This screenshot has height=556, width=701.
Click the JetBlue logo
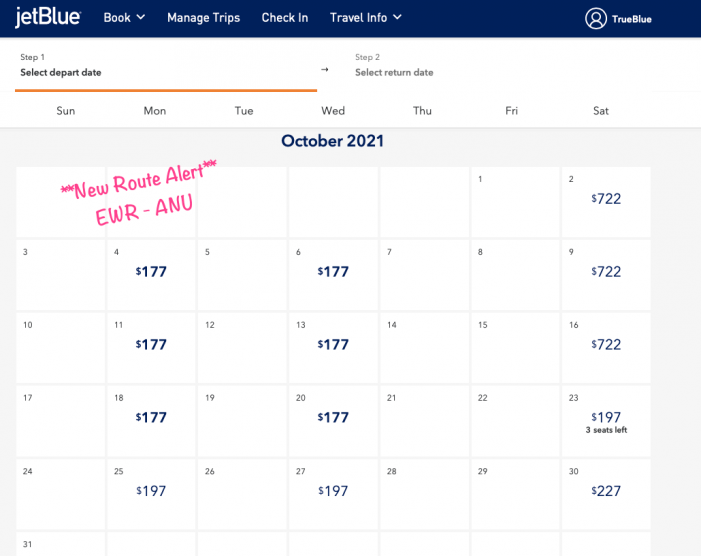click(x=49, y=18)
